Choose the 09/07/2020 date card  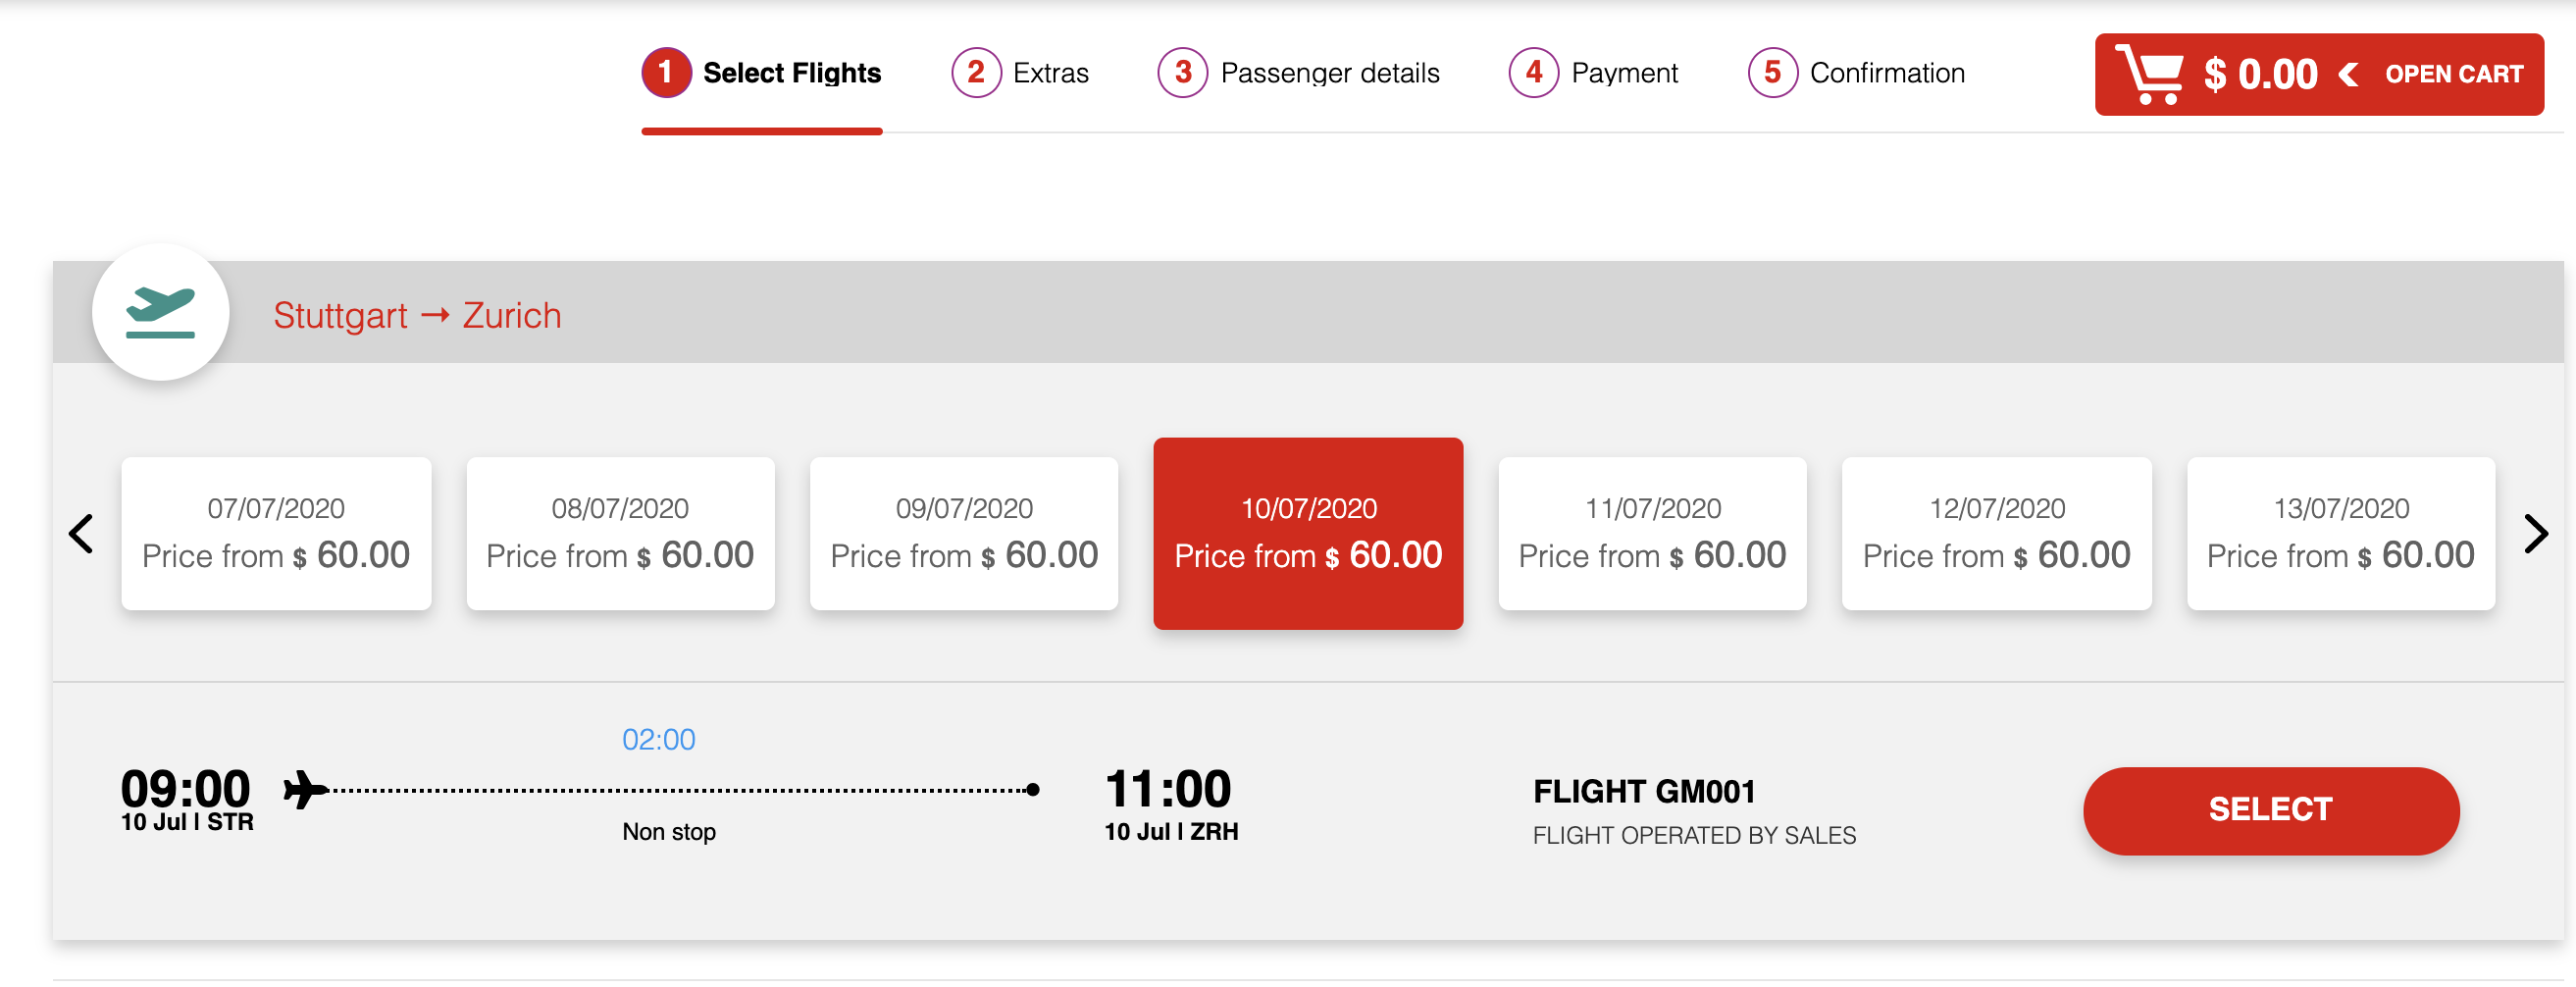coord(964,534)
